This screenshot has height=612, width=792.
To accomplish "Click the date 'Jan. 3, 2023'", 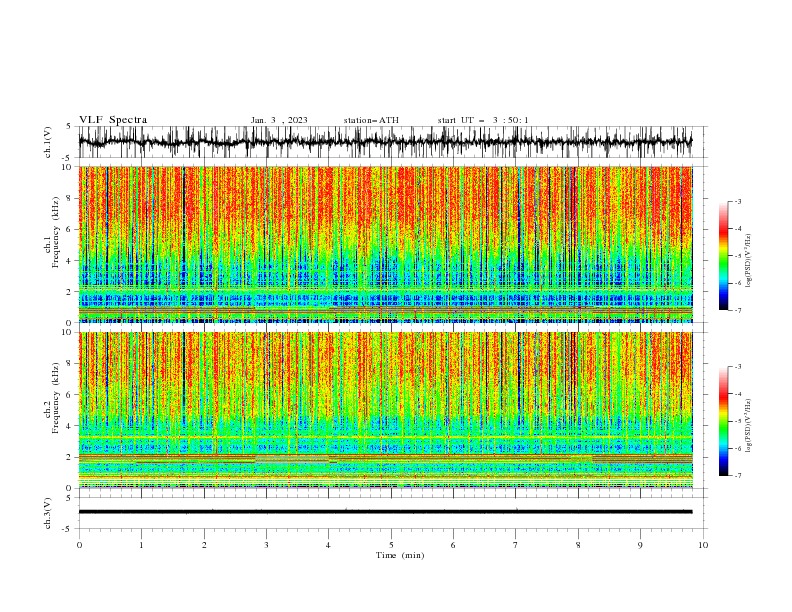I will click(x=279, y=120).
